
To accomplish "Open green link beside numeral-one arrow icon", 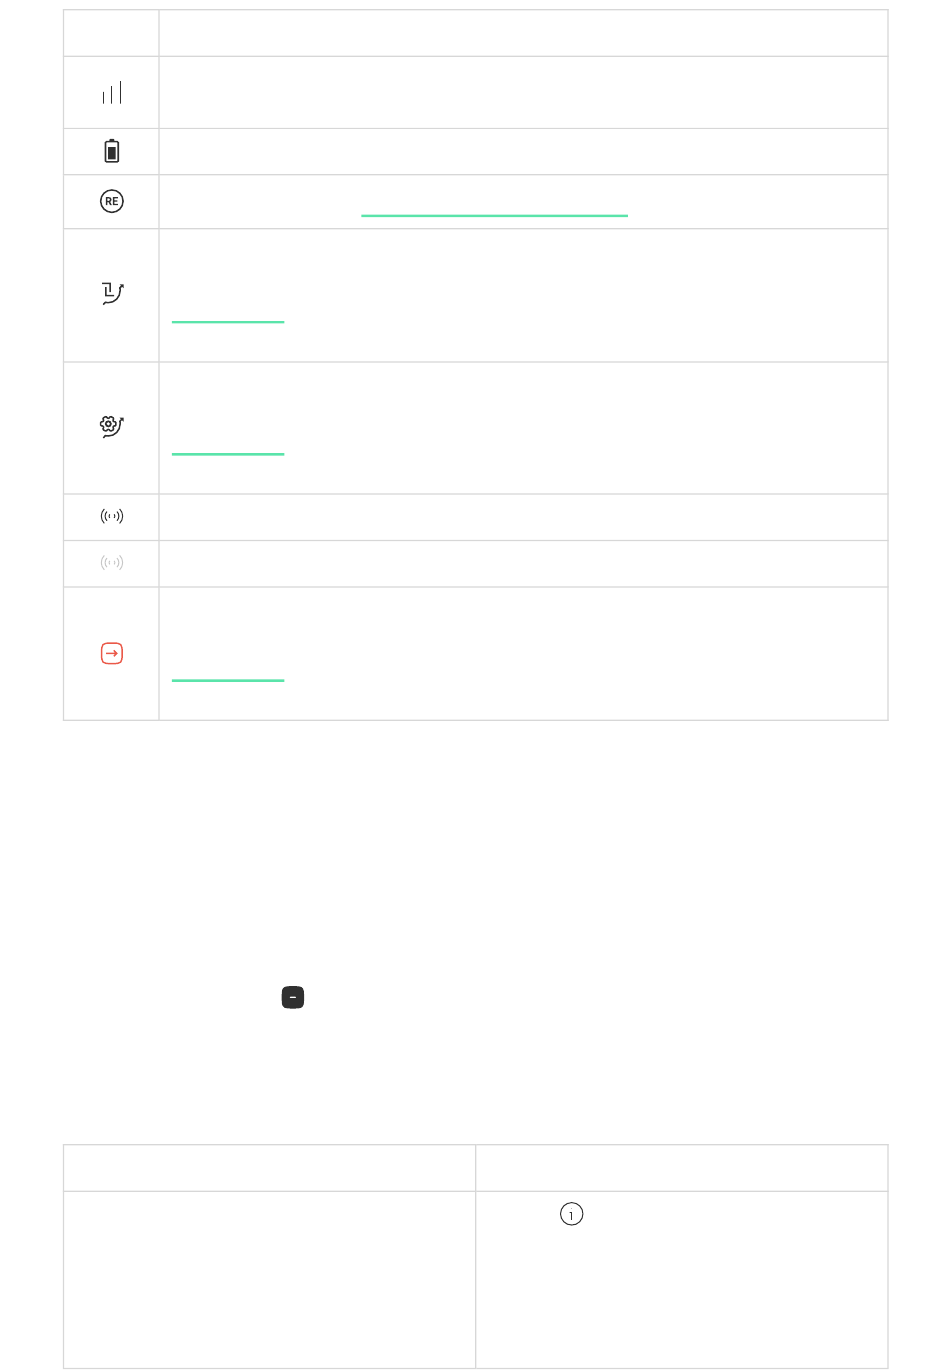I will (x=228, y=315).
